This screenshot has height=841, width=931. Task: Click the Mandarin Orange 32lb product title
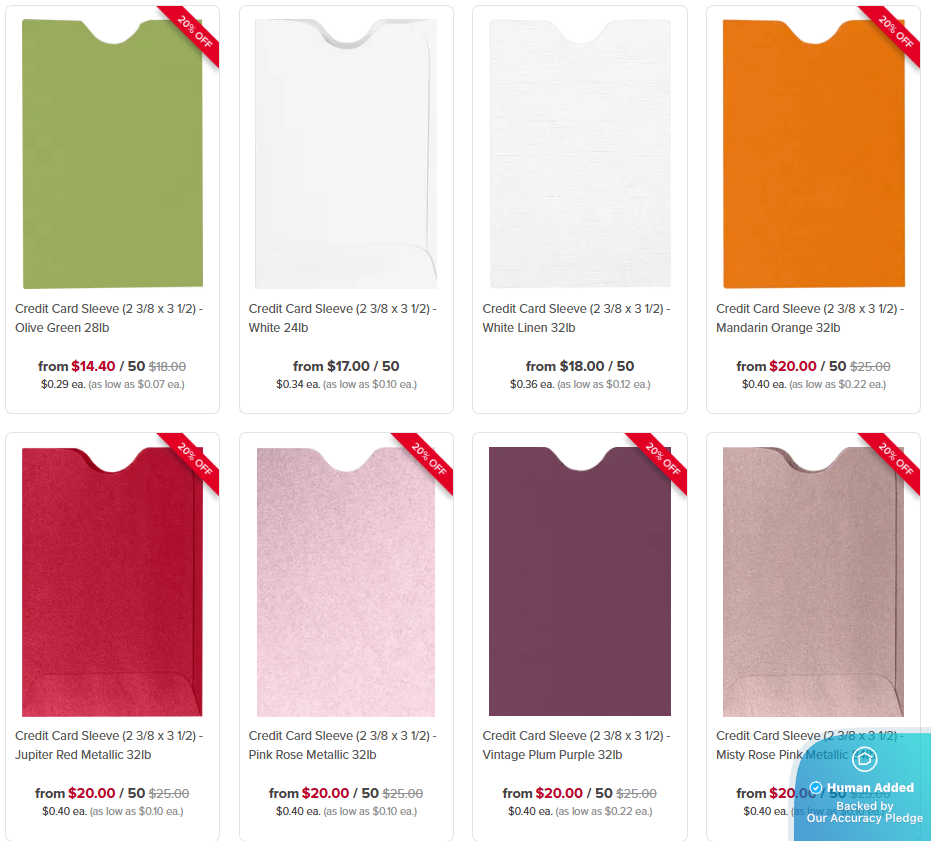click(810, 318)
